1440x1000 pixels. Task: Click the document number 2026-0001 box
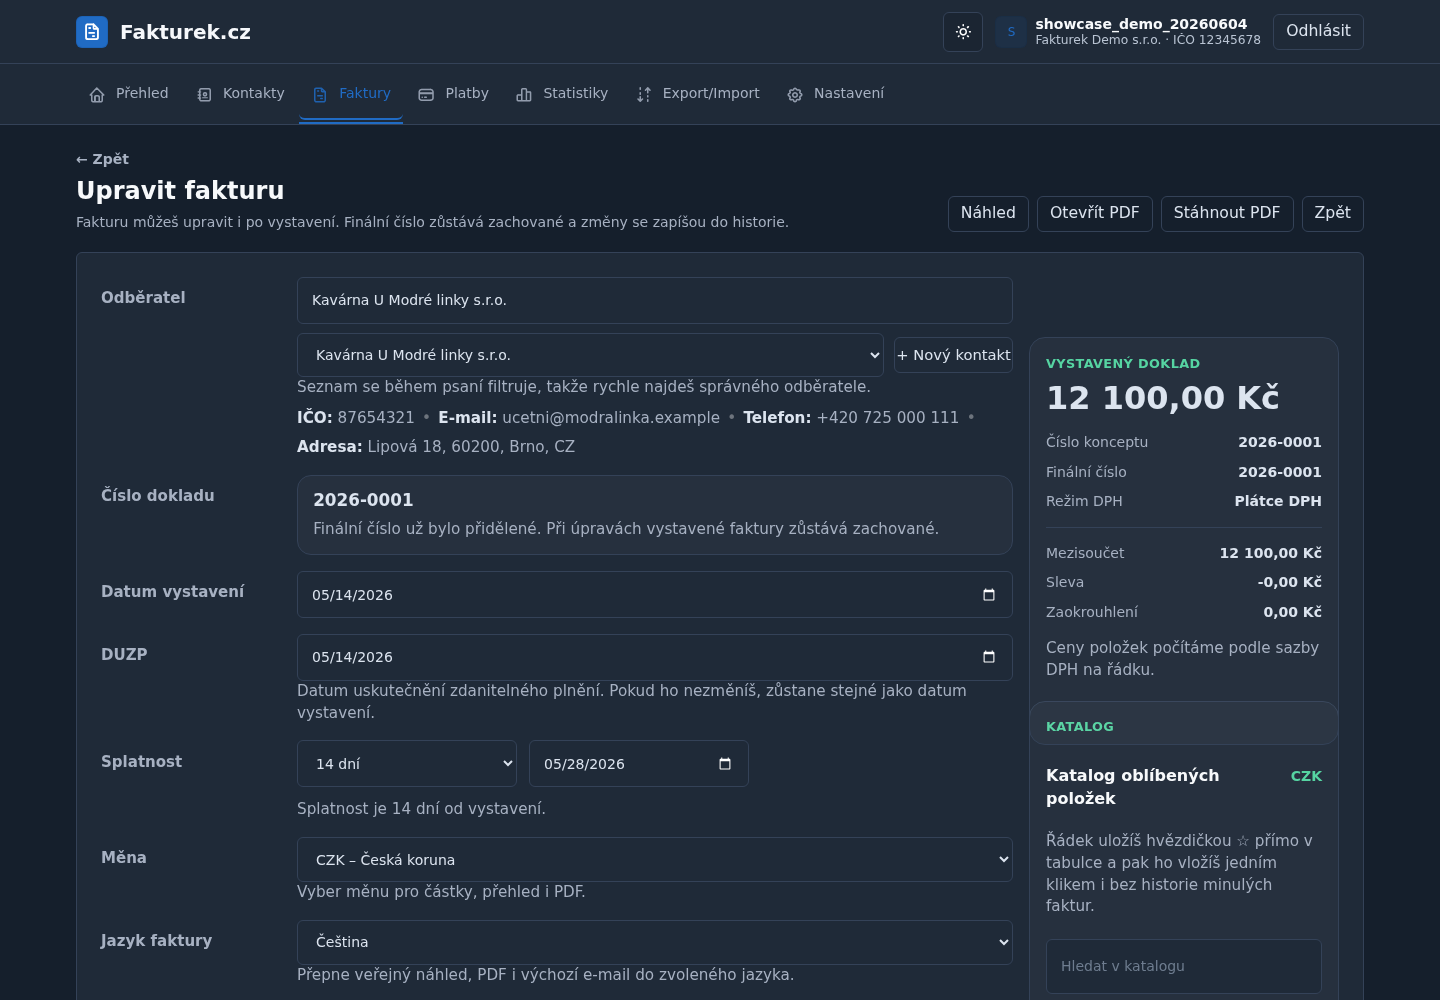point(655,515)
